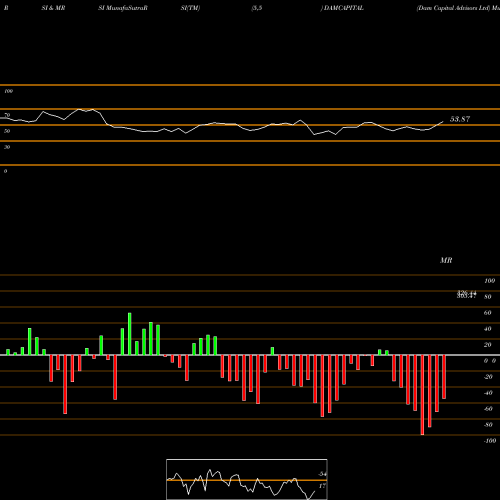Click the 60 label on MR axis
The width and height of the screenshot is (500, 500).
coord(488,313)
